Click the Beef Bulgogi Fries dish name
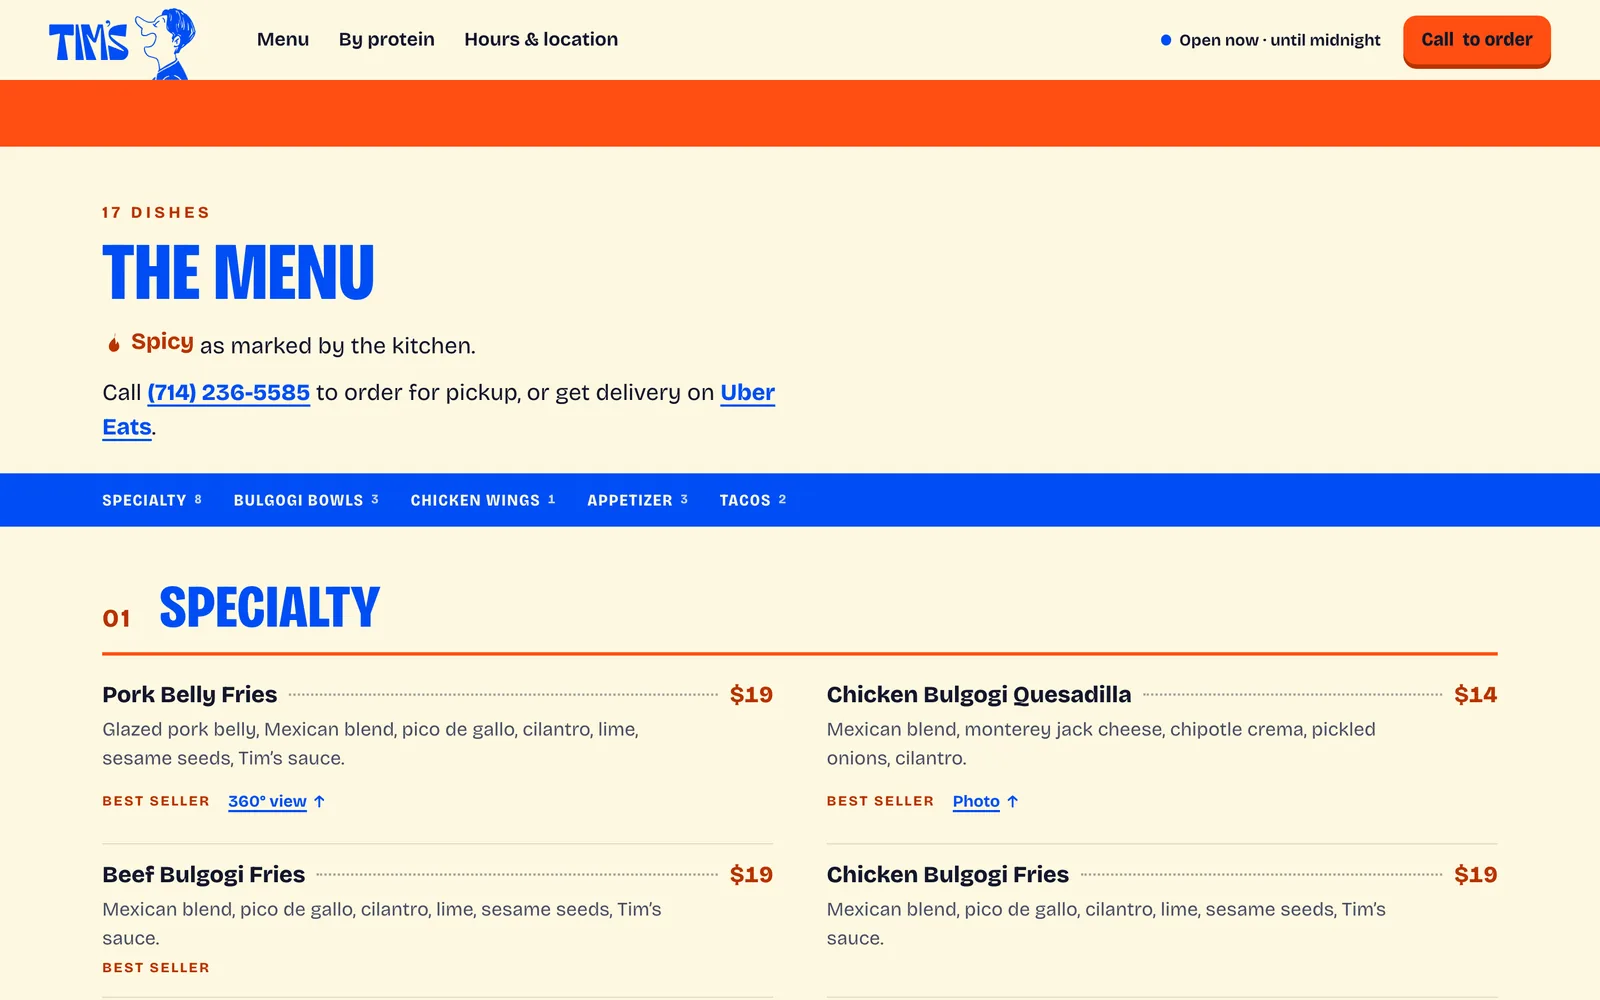The height and width of the screenshot is (1000, 1600). [x=204, y=874]
